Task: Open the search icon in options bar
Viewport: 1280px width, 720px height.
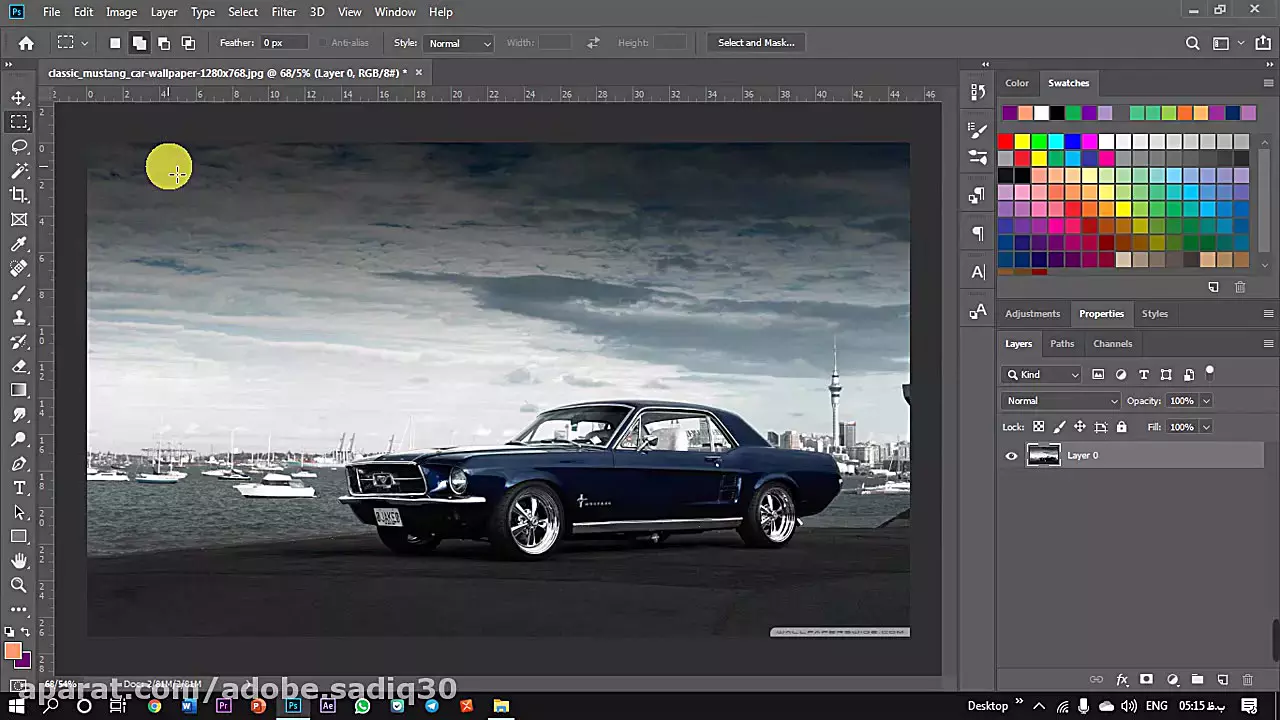Action: pyautogui.click(x=1192, y=43)
